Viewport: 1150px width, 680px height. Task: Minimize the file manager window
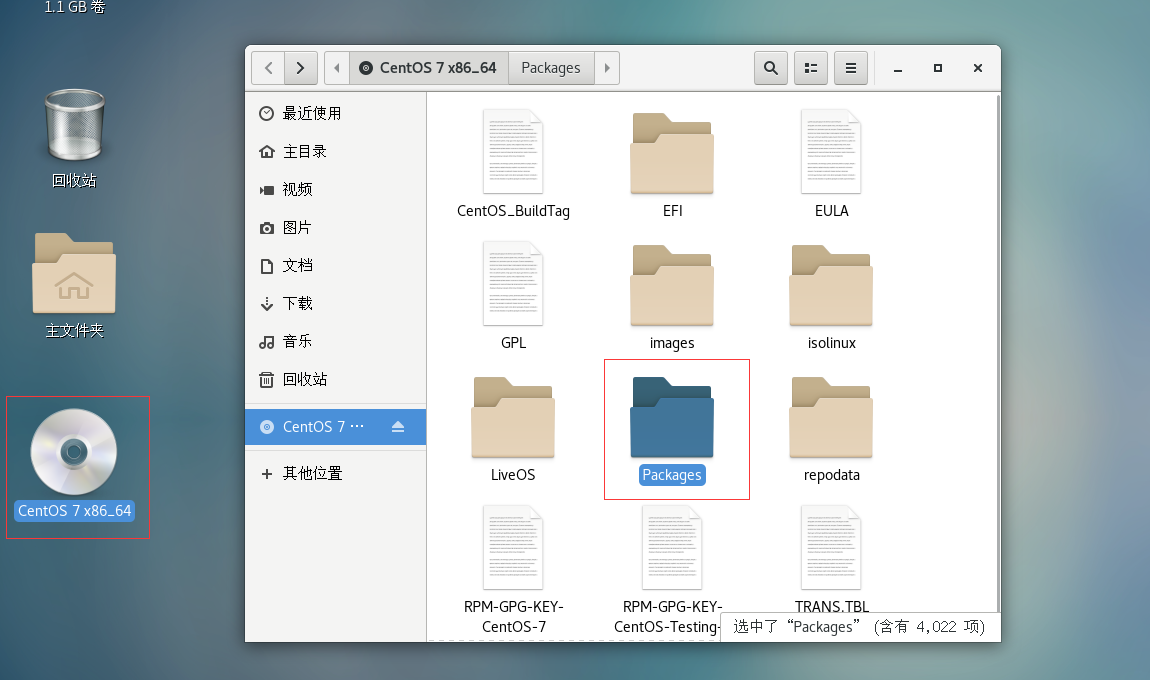coord(898,68)
